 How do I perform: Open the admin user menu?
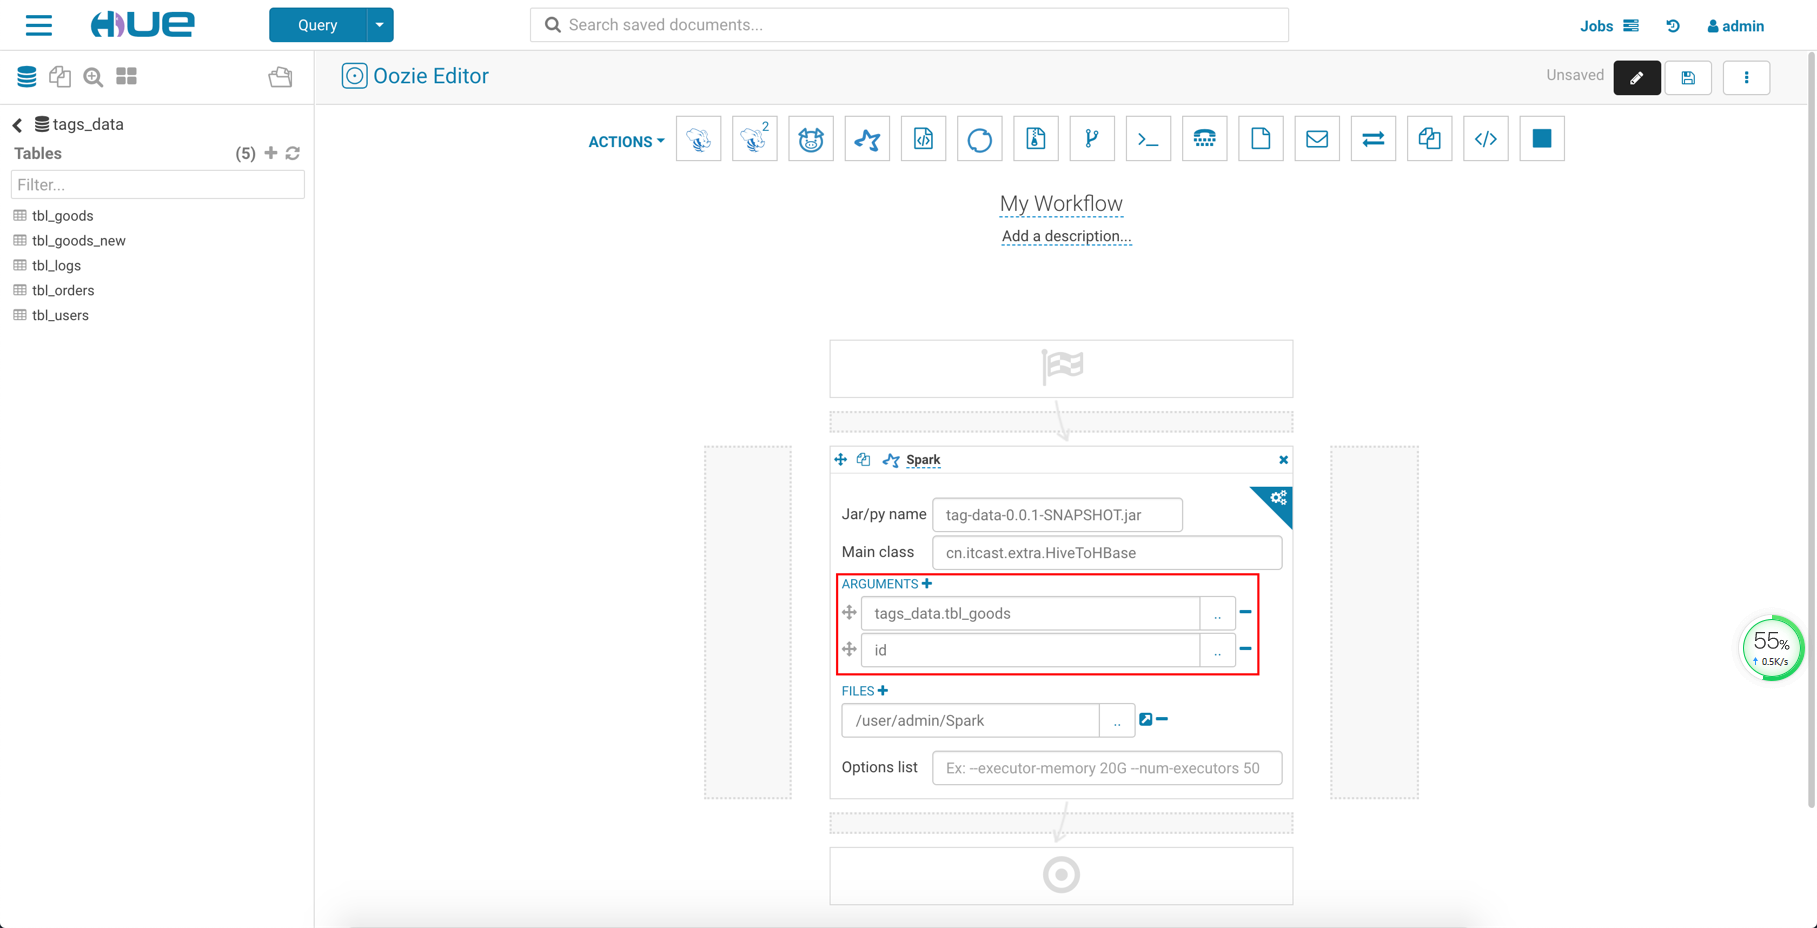(x=1736, y=26)
